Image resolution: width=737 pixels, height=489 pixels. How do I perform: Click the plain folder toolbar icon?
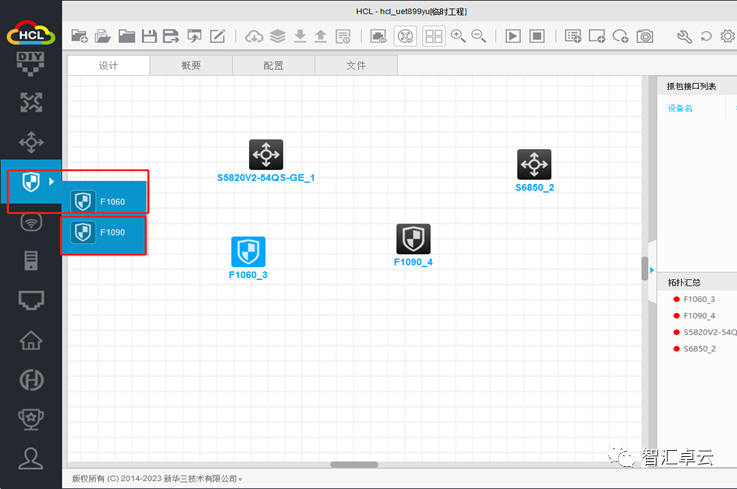tap(126, 36)
